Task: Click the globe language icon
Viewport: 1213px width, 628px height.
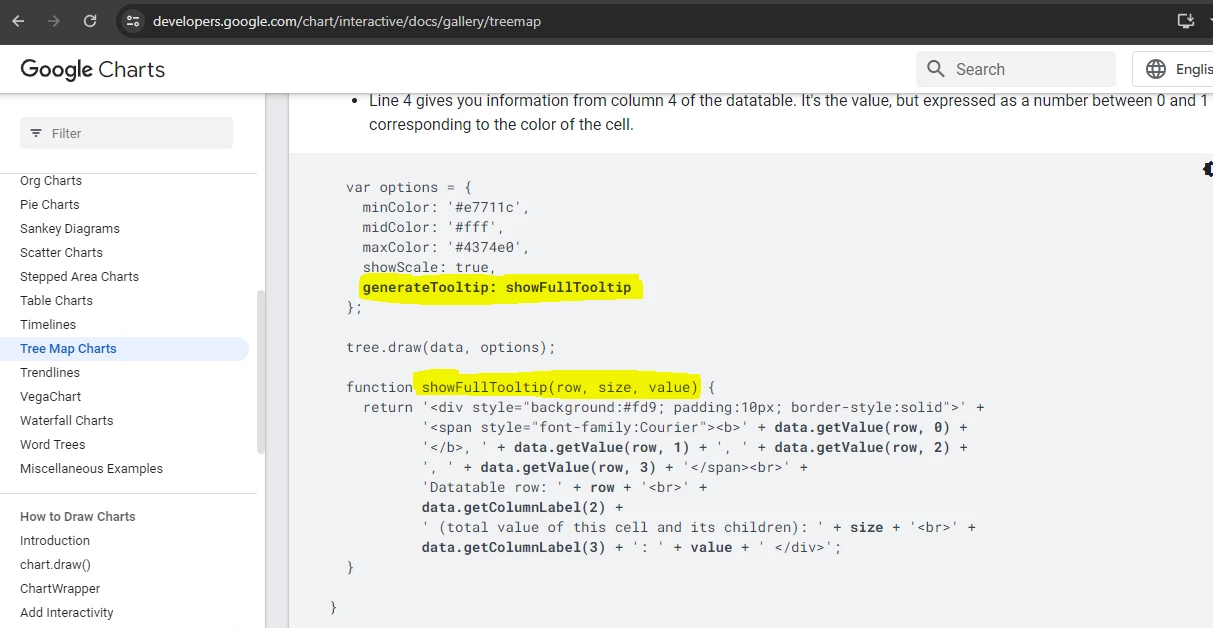Action: click(1156, 69)
